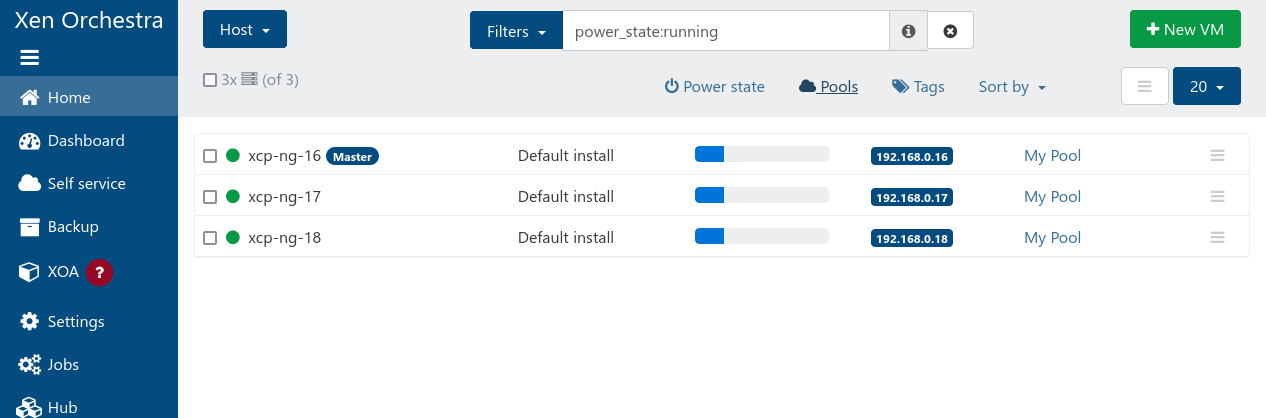Click the green New VM button

(1184, 30)
